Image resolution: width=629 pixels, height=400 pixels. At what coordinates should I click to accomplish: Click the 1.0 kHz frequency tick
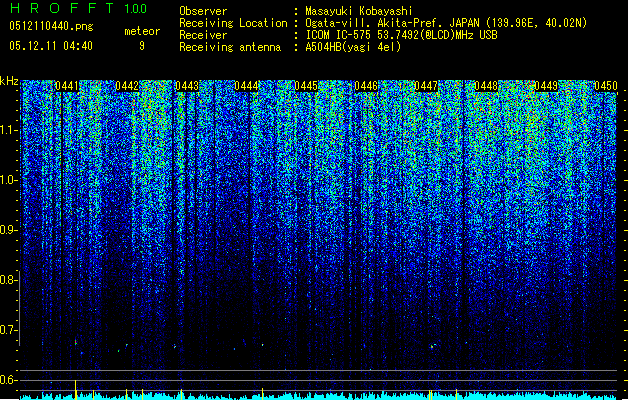pos(9,180)
